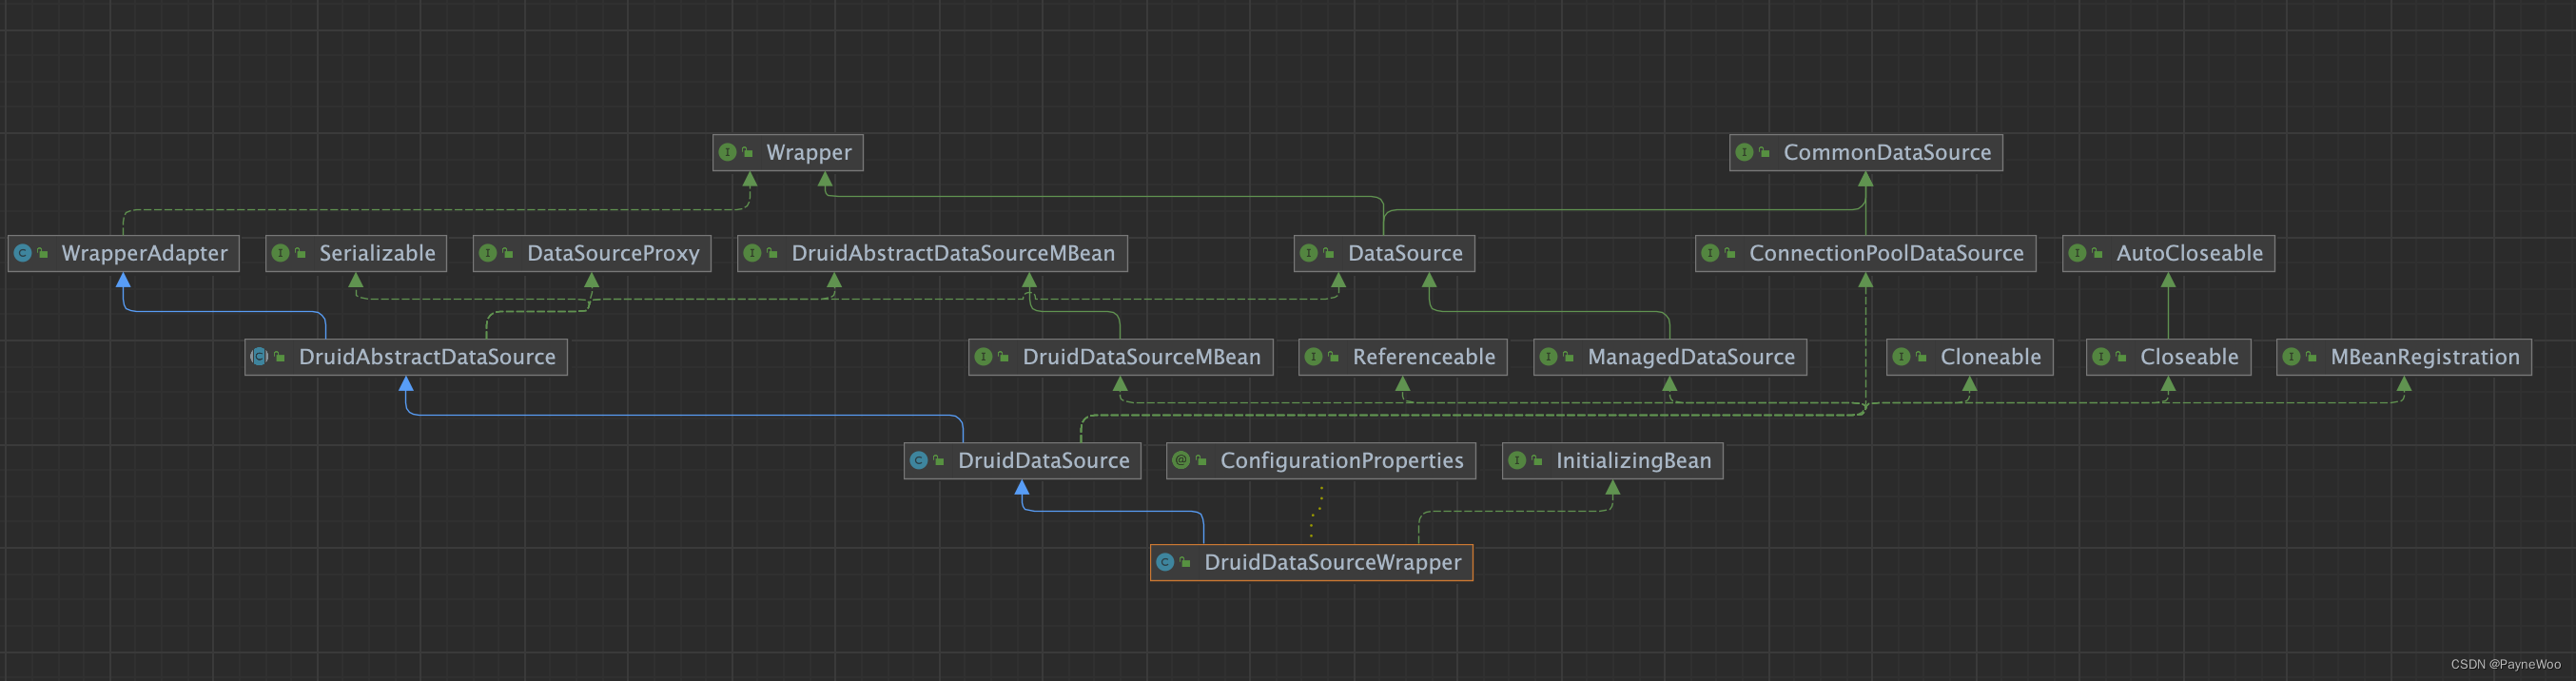This screenshot has height=681, width=2576.
Task: Select the AutoCloseable node label
Action: coord(2189,253)
